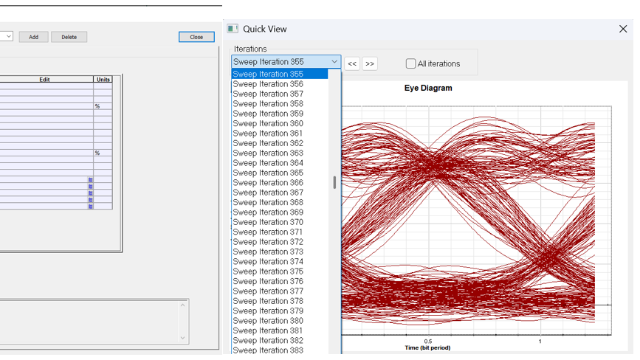Select Sweep Iteration 359 in the list

[280, 113]
